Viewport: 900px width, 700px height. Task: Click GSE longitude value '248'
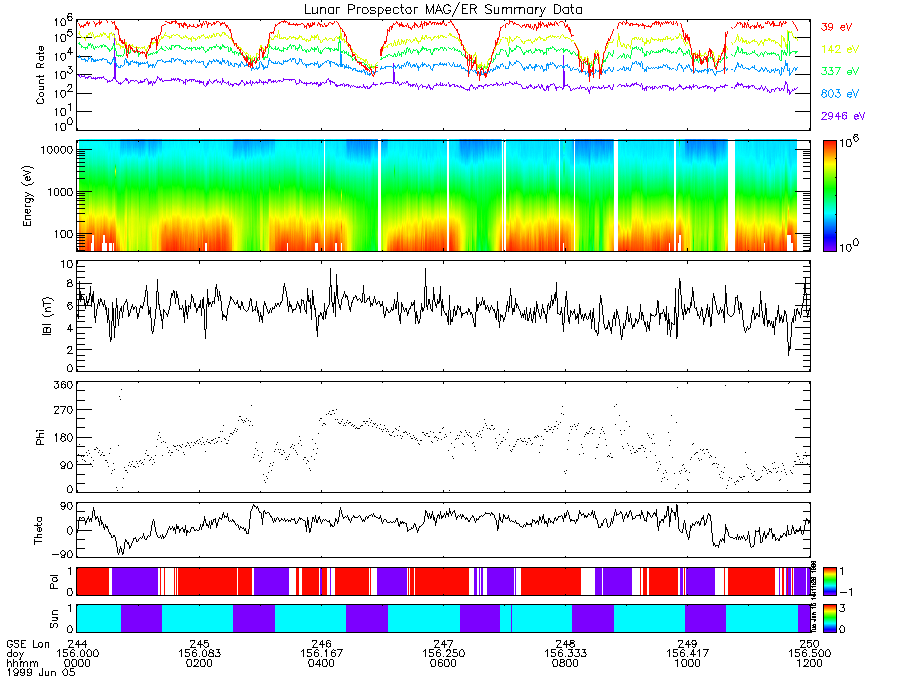(x=565, y=644)
